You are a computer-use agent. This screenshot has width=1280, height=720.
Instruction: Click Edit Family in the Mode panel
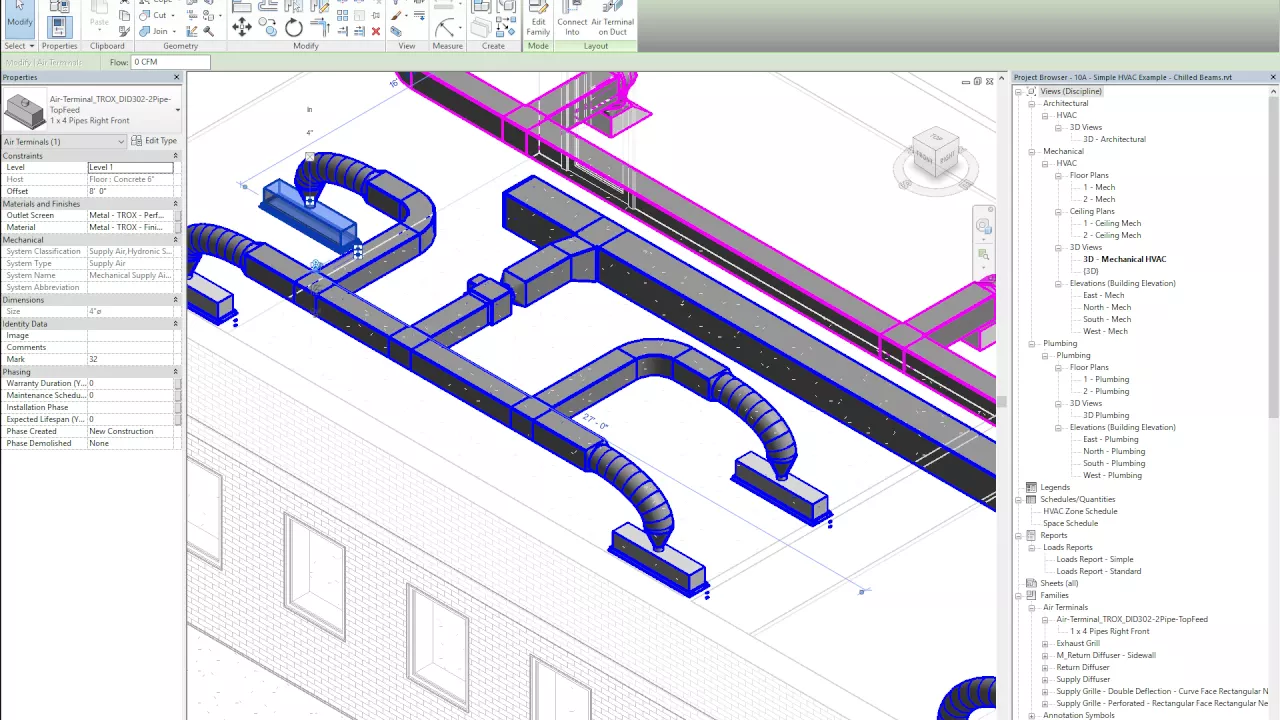538,20
